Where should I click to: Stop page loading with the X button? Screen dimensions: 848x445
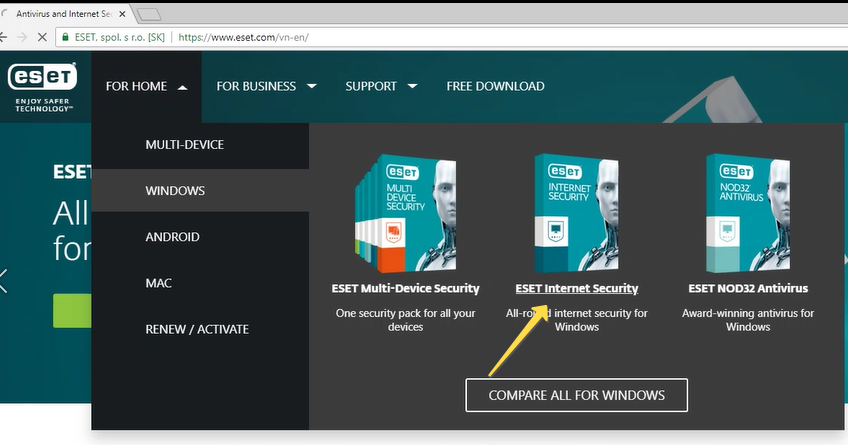42,37
